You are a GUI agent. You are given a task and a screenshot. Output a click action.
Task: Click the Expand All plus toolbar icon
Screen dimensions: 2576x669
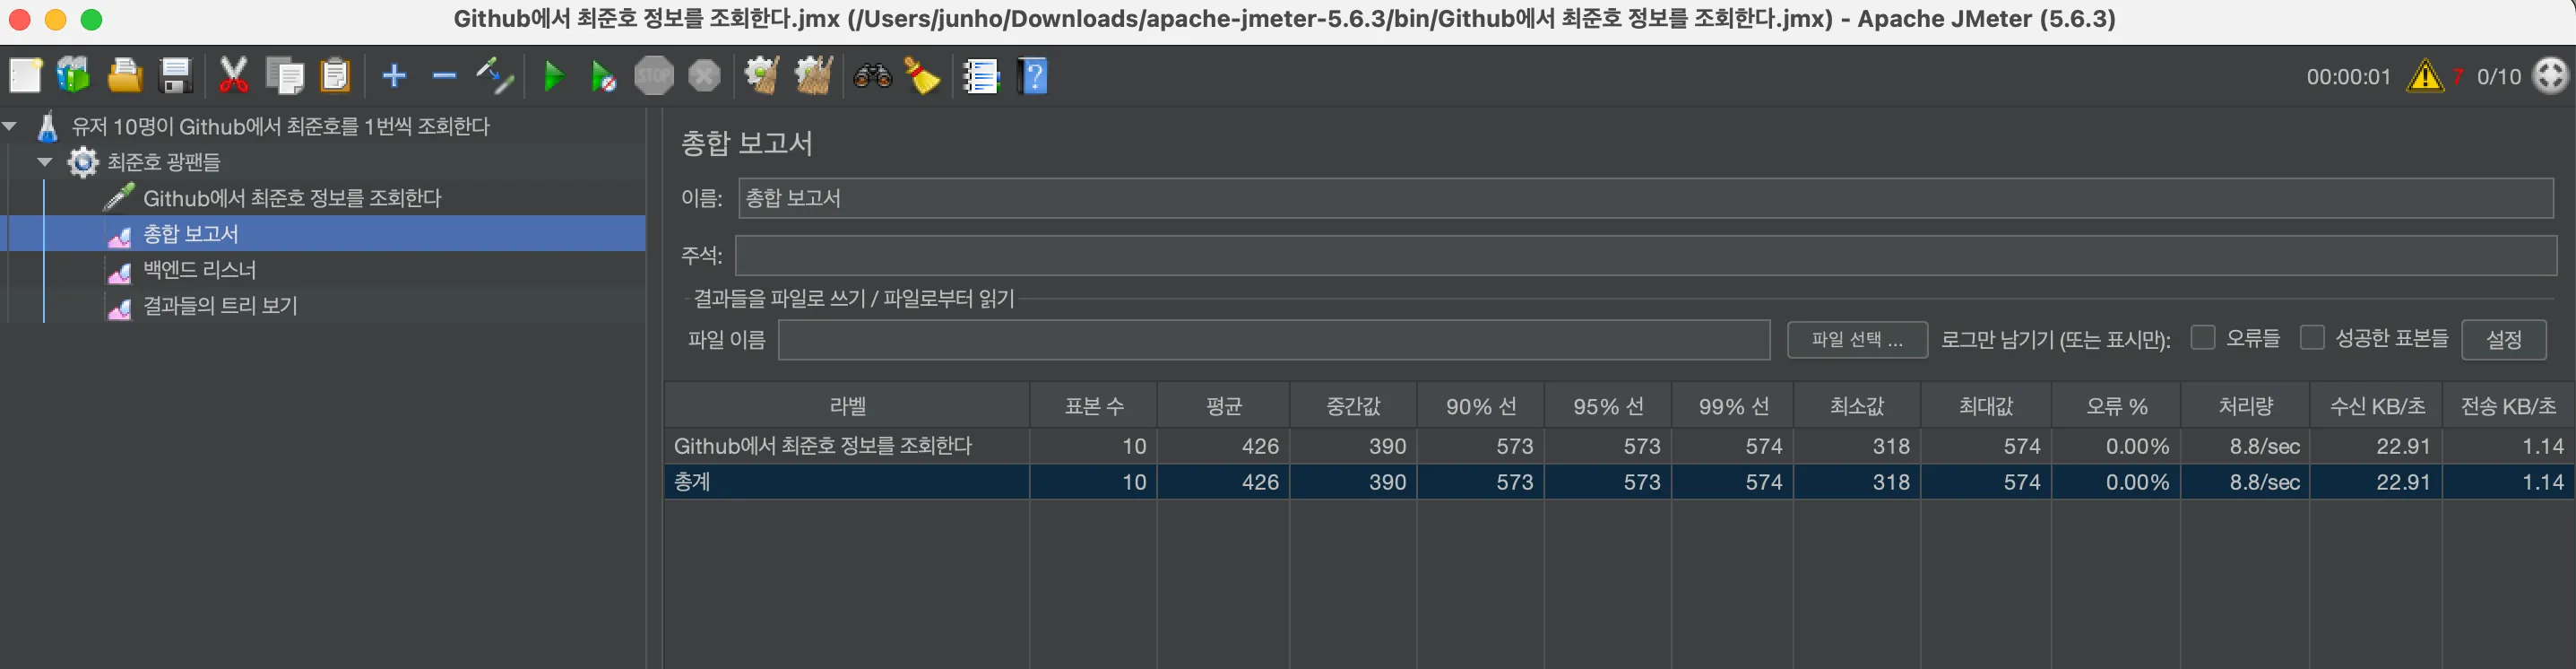pos(394,76)
